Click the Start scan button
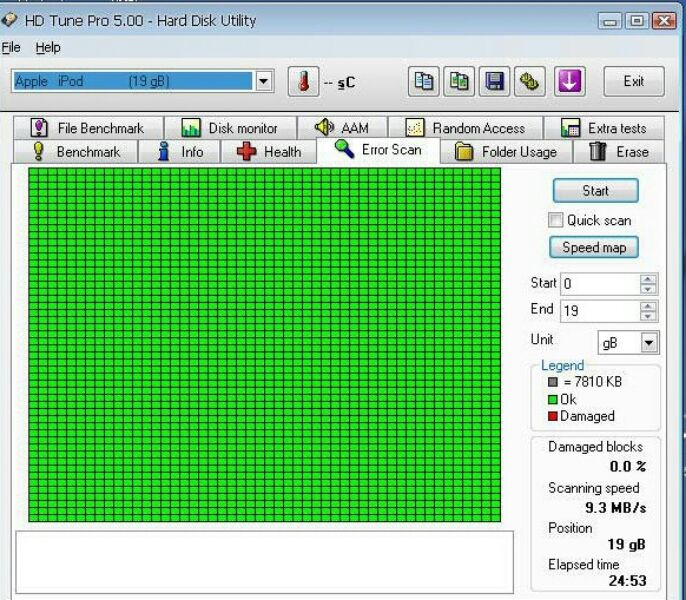Screen dimensions: 686x600 [595, 190]
